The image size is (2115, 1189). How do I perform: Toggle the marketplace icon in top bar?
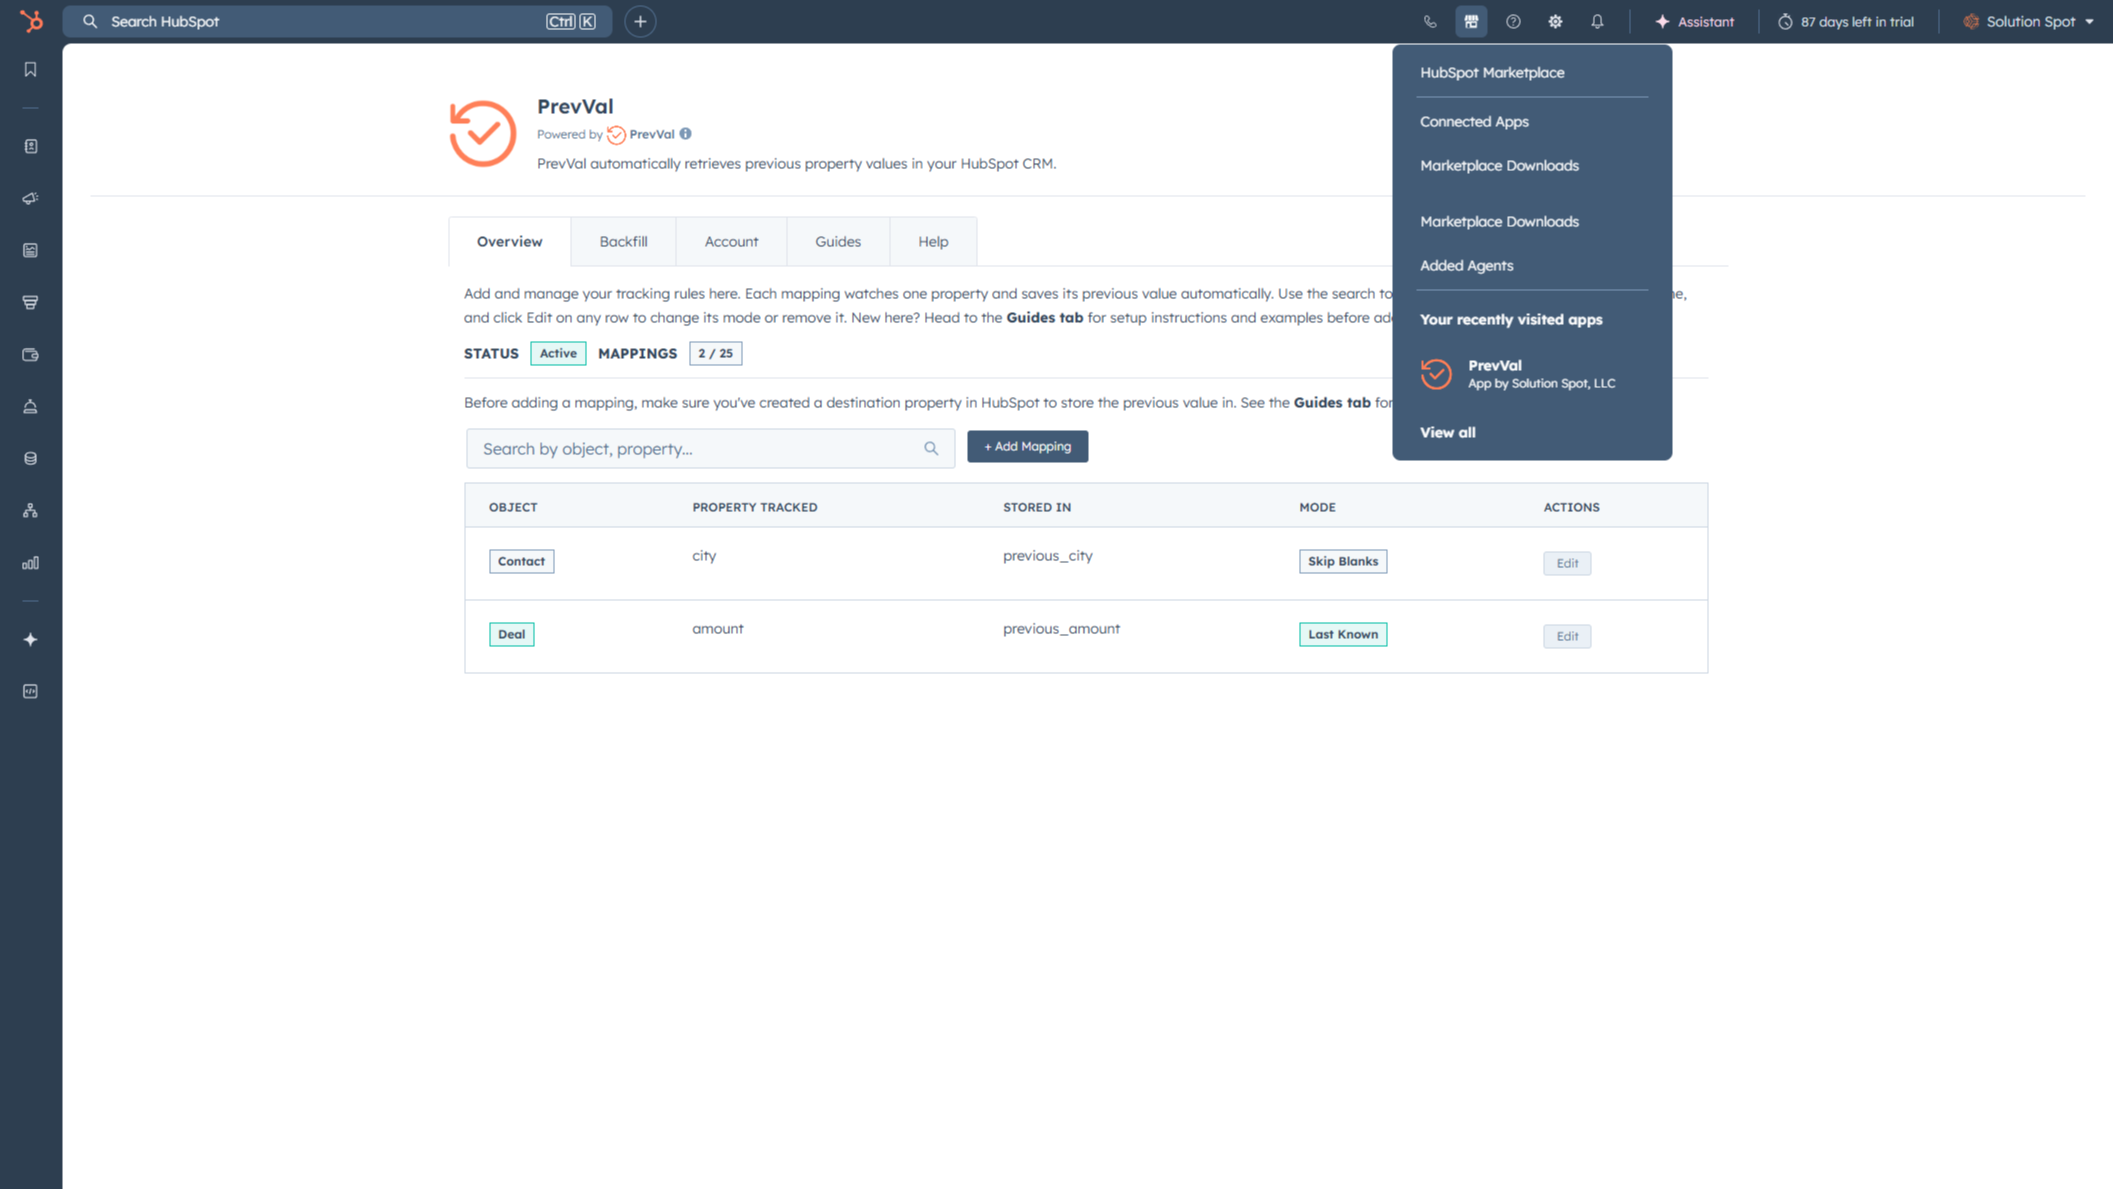(x=1471, y=21)
